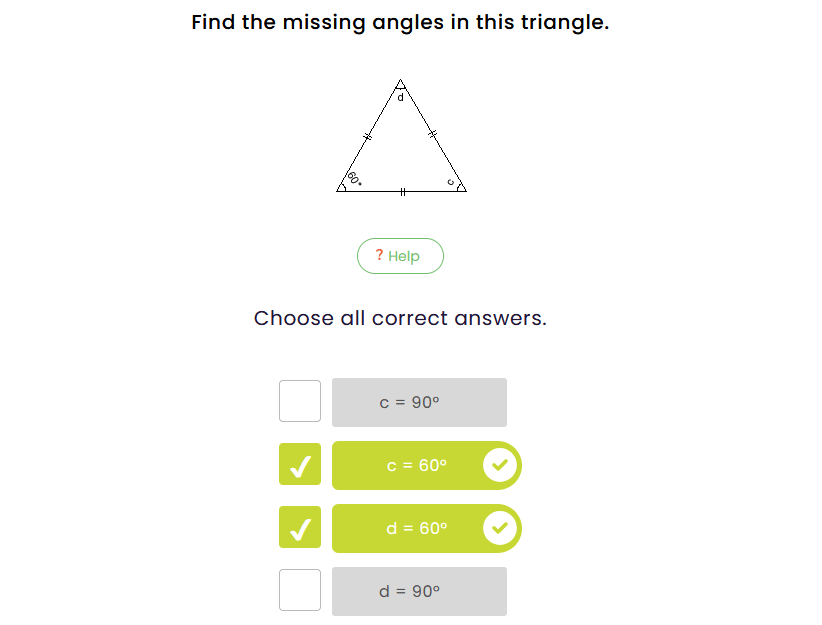Screen dimensions: 822x625
Task: Click angle c in the triangle's right corner
Action: click(451, 181)
